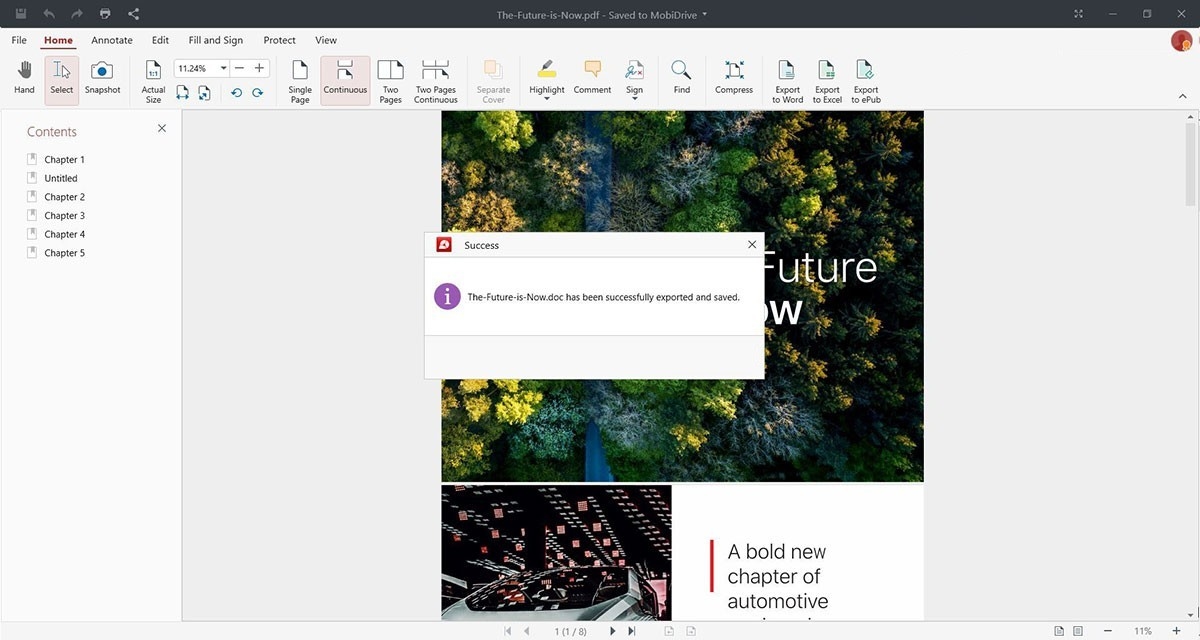The image size is (1200, 640).
Task: Zoom in using status bar plus
Action: coord(1176,631)
